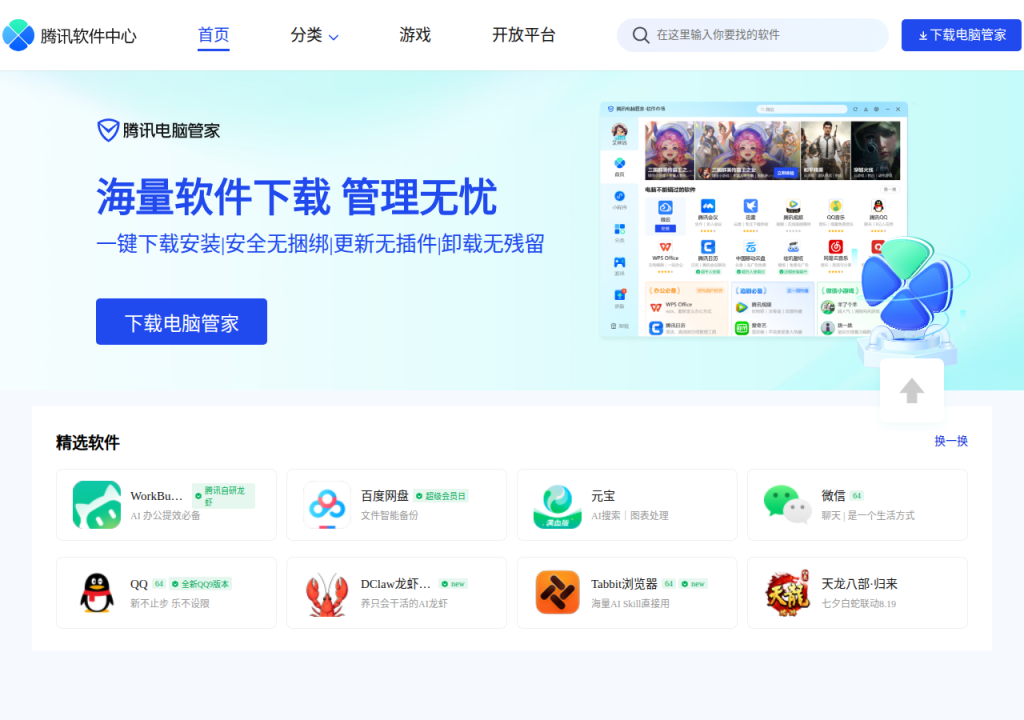Click the Tencent Software Center logo icon

(x=18, y=35)
